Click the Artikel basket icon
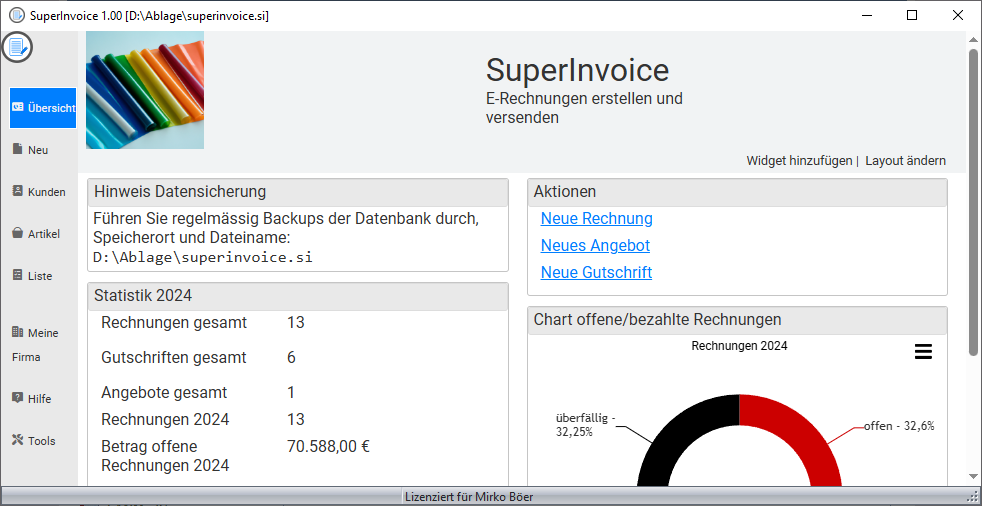Screen dimensions: 982x506 (18, 233)
